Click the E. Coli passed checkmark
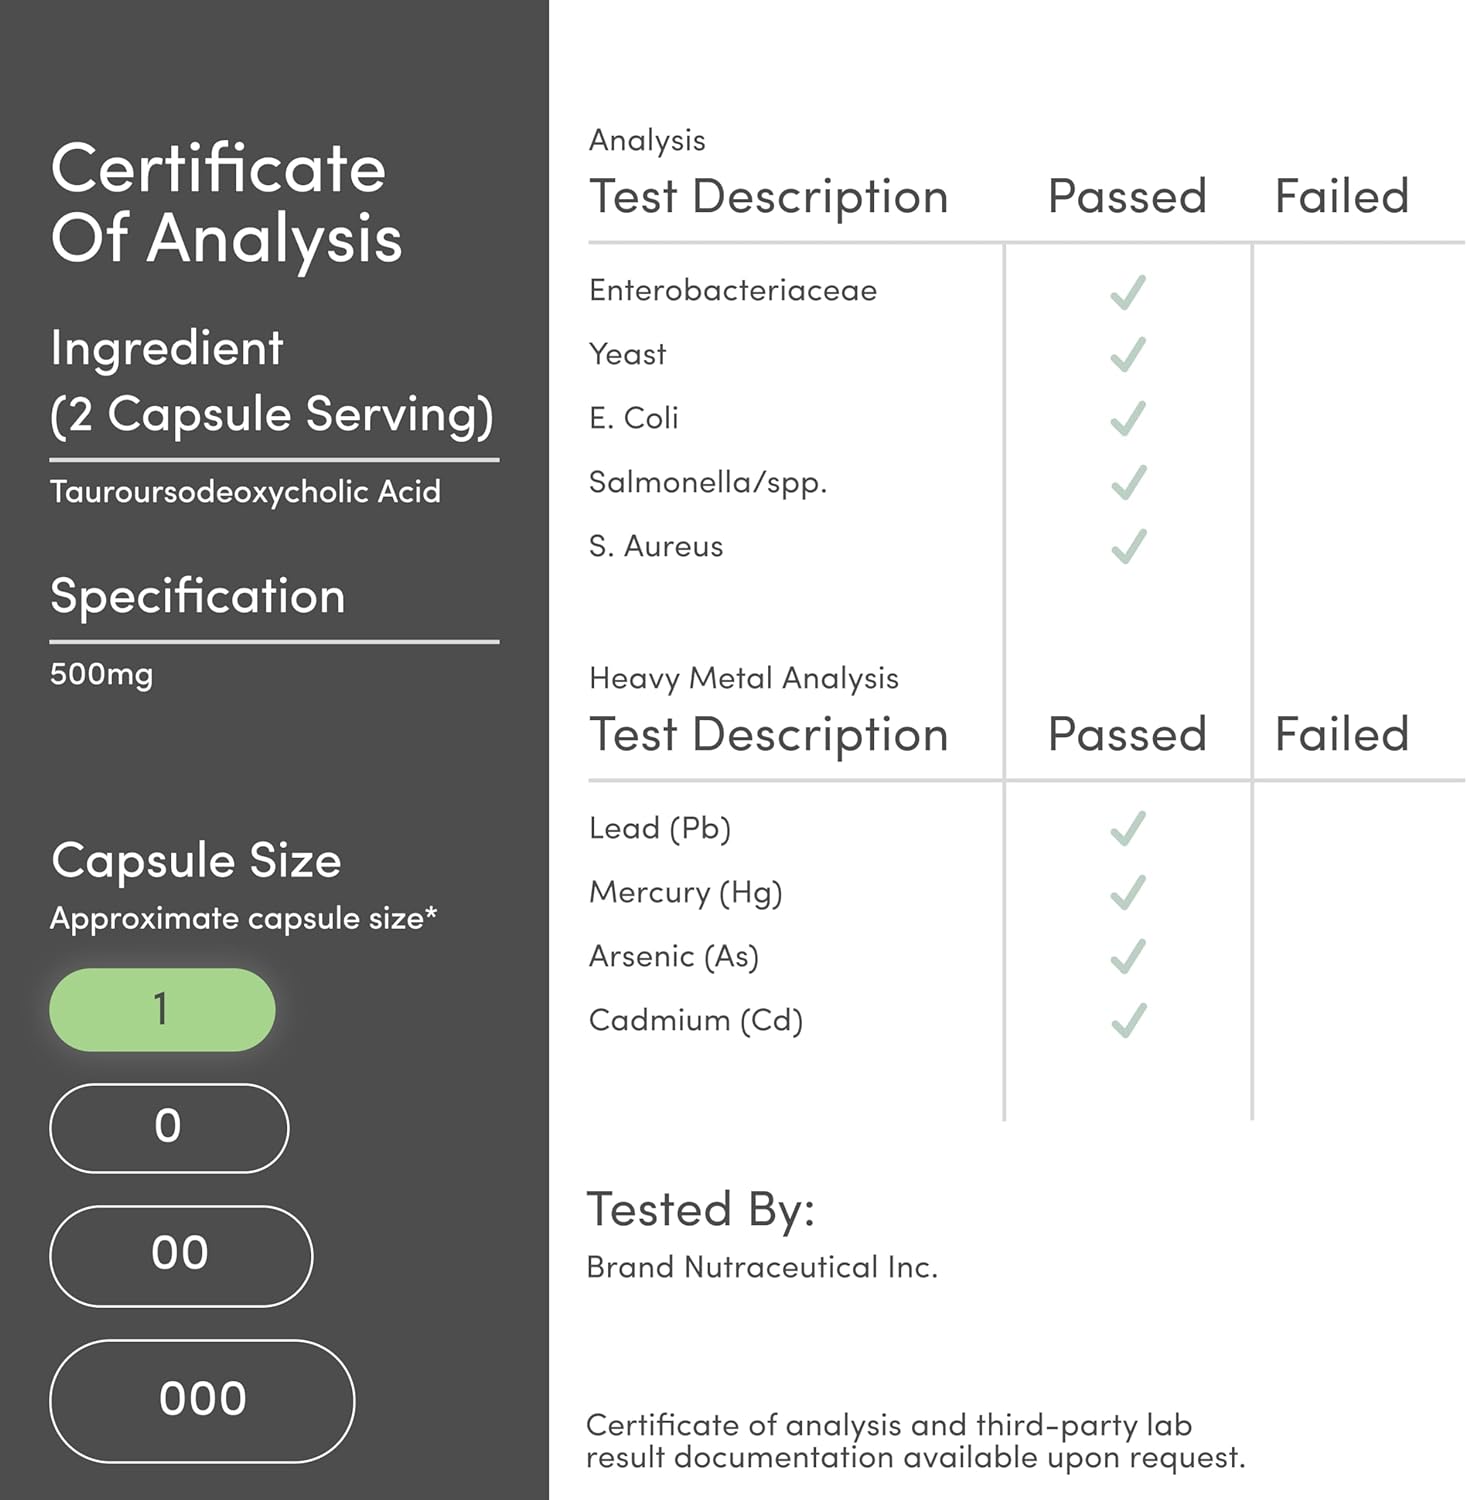Image resolution: width=1467 pixels, height=1500 pixels. pyautogui.click(x=1128, y=419)
